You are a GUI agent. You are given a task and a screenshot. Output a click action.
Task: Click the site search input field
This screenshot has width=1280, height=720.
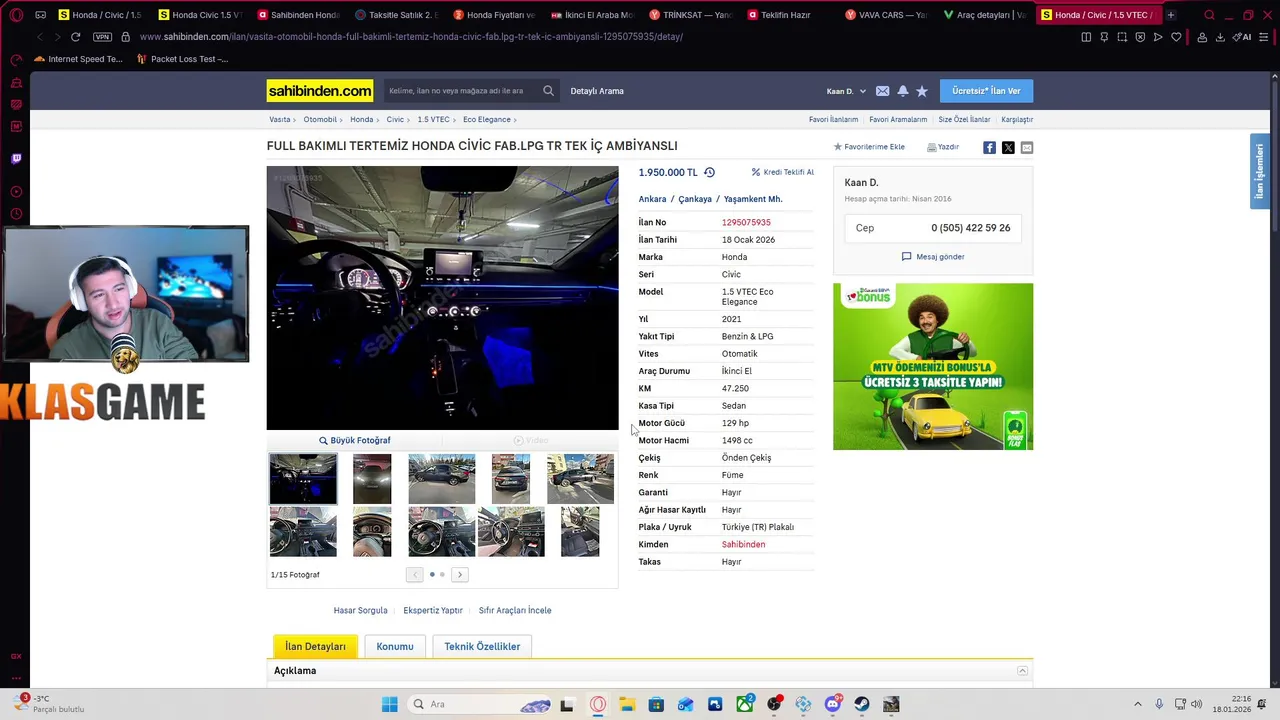[x=462, y=91]
